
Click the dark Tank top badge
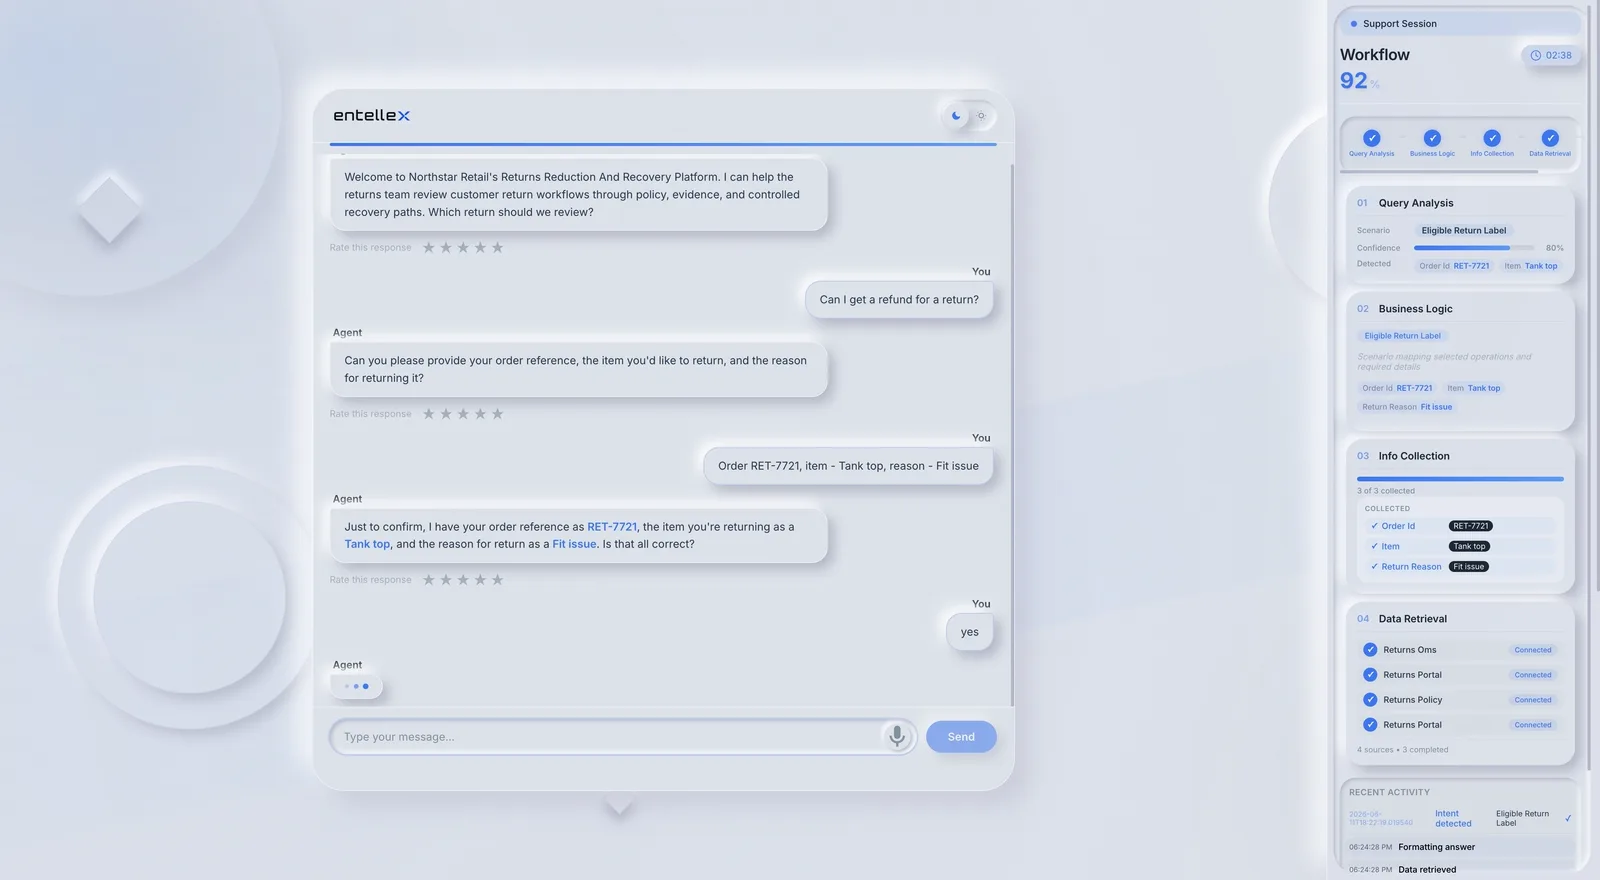click(1469, 546)
